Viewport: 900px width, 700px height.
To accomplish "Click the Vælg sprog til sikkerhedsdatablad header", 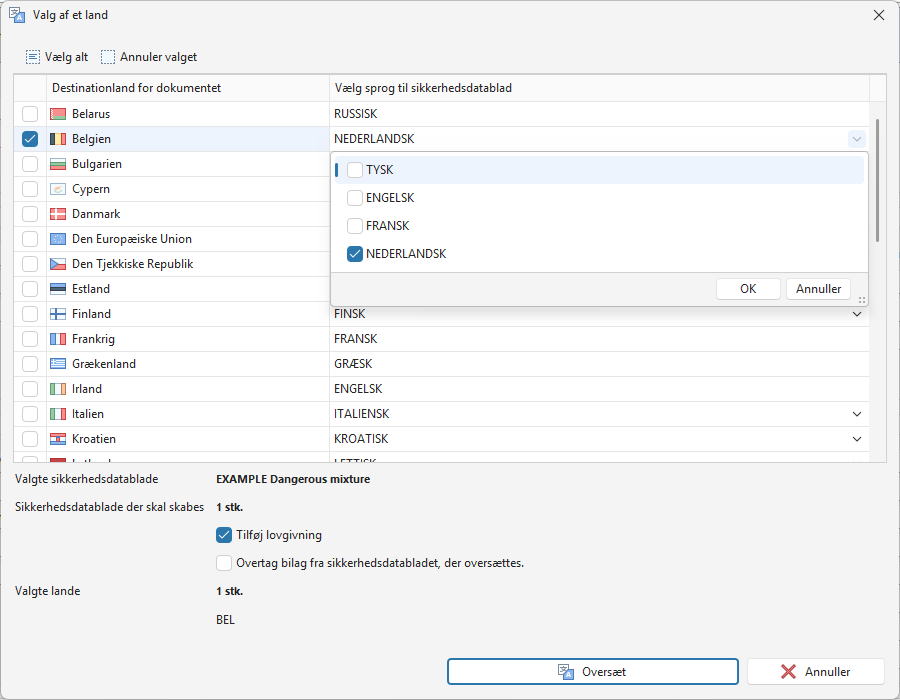I will (599, 88).
